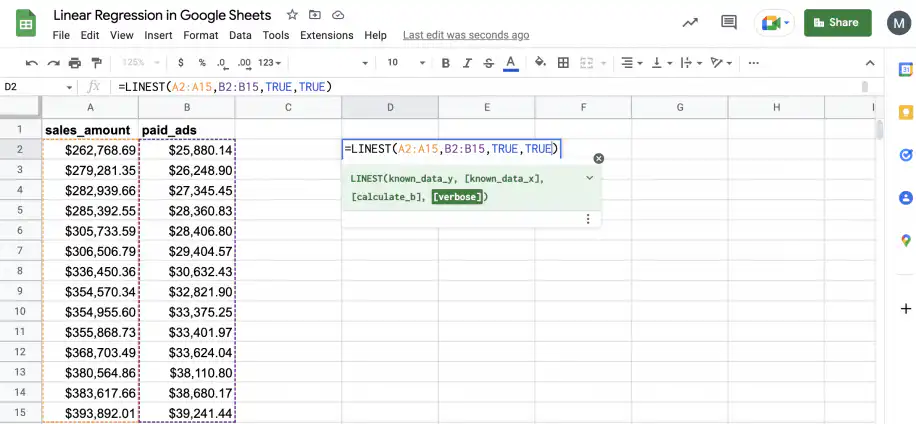The image size is (916, 424).
Task: Open Google Maps side panel
Action: click(x=905, y=240)
